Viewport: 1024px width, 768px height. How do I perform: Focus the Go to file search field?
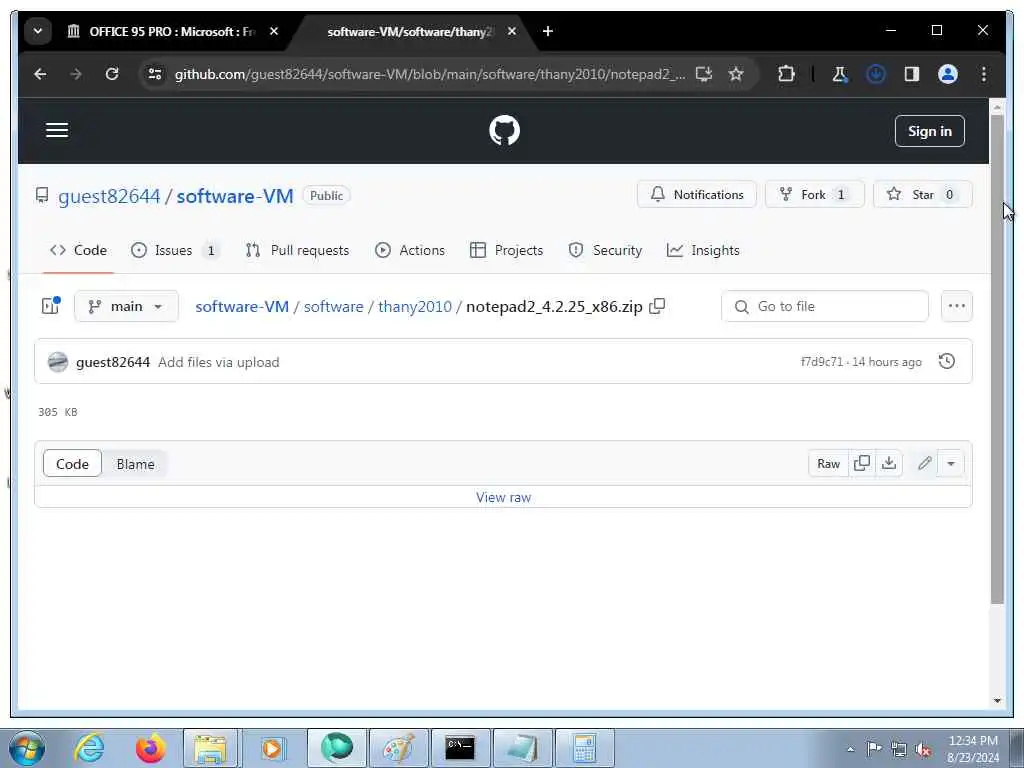pyautogui.click(x=825, y=306)
